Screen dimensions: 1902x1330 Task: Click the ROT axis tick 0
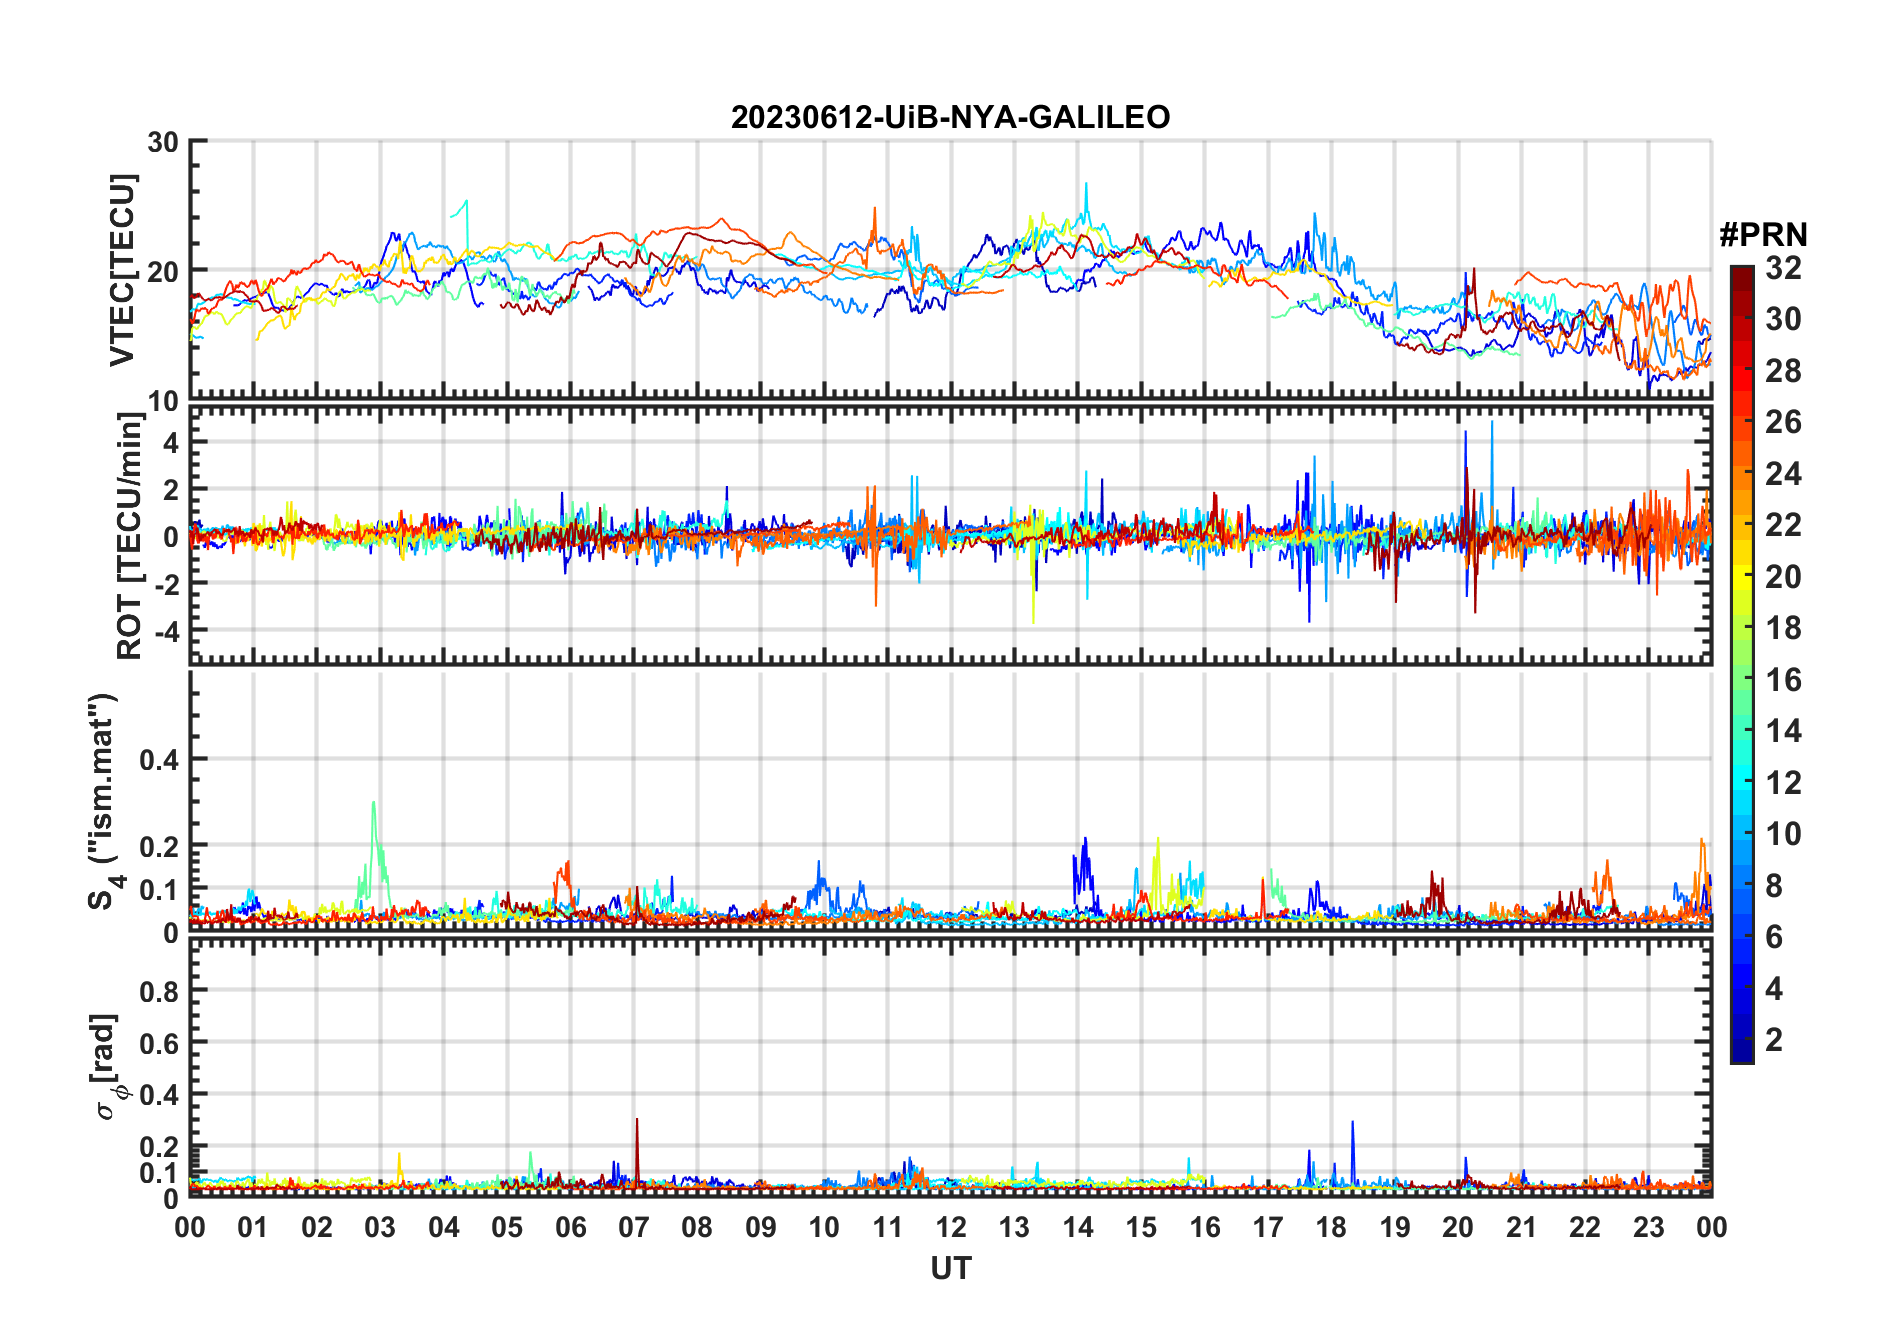click(x=171, y=537)
